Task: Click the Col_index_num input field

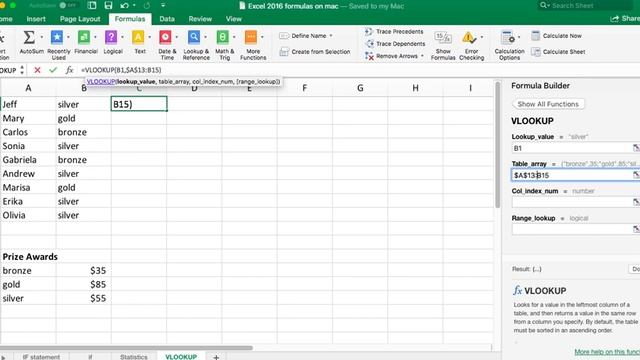Action: tap(571, 202)
